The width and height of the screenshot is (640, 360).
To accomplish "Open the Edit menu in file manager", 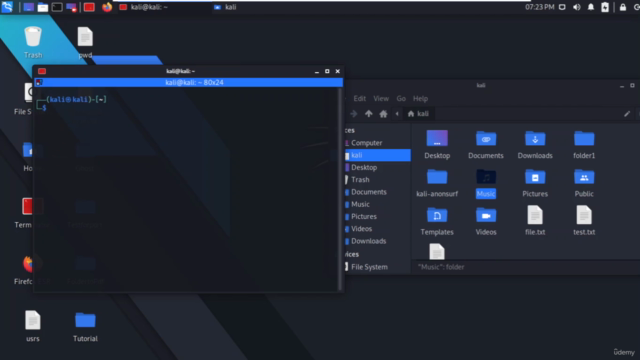I will click(x=359, y=98).
